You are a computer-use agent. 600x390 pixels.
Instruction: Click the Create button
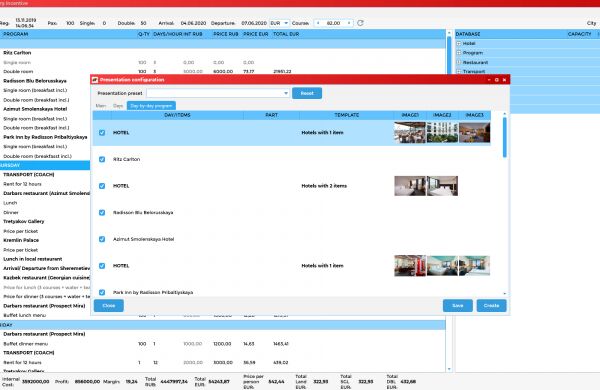pos(491,305)
